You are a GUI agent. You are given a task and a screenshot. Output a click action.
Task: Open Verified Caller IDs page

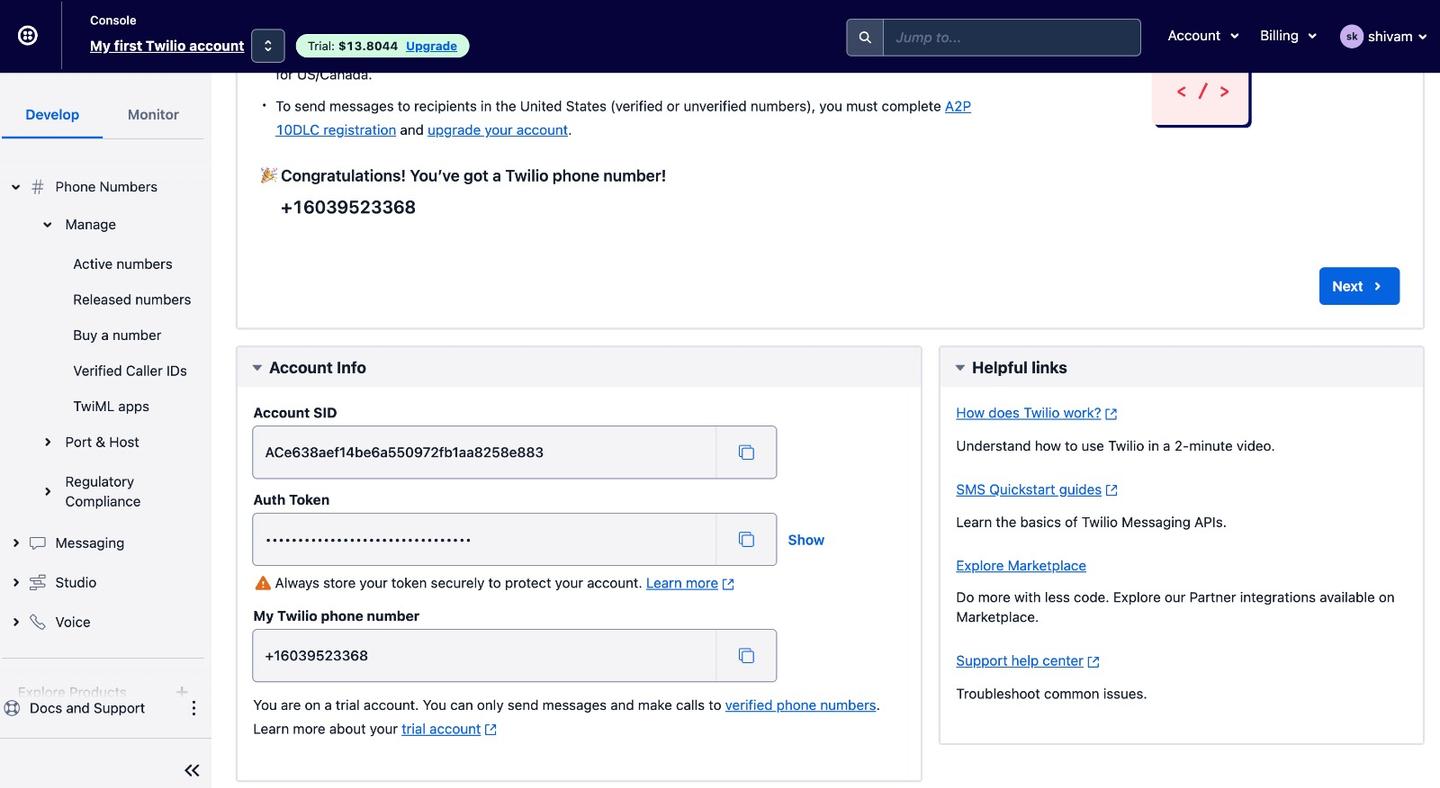(130, 371)
